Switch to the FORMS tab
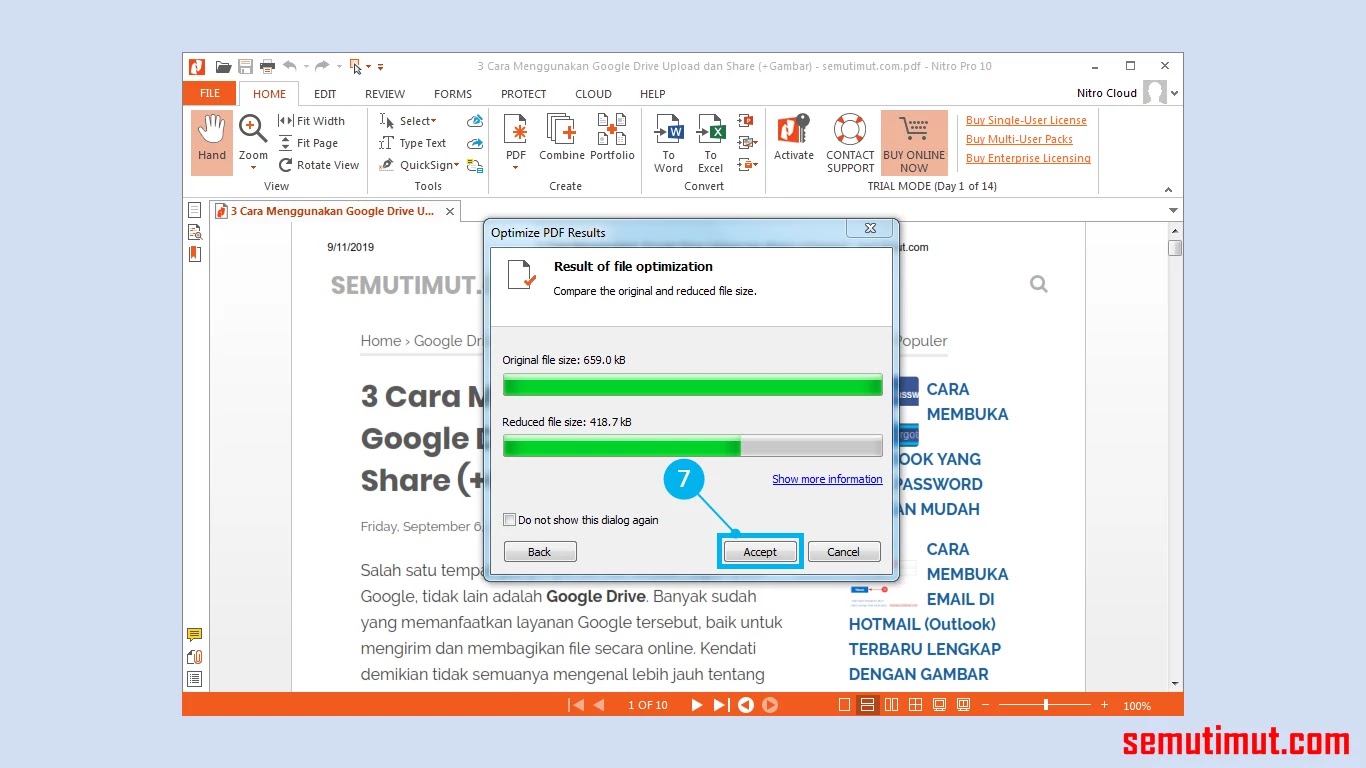1366x768 pixels. 453,94
